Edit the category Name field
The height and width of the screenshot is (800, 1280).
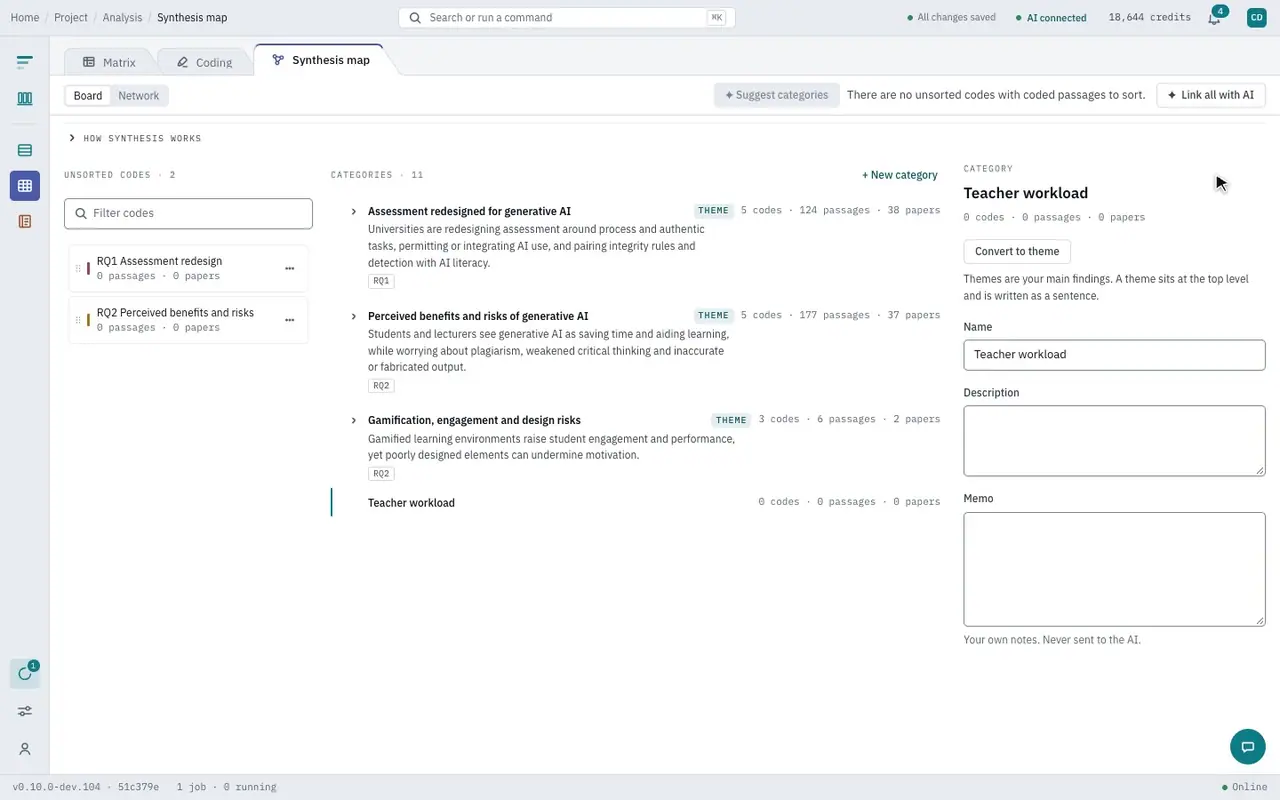pyautogui.click(x=1114, y=354)
